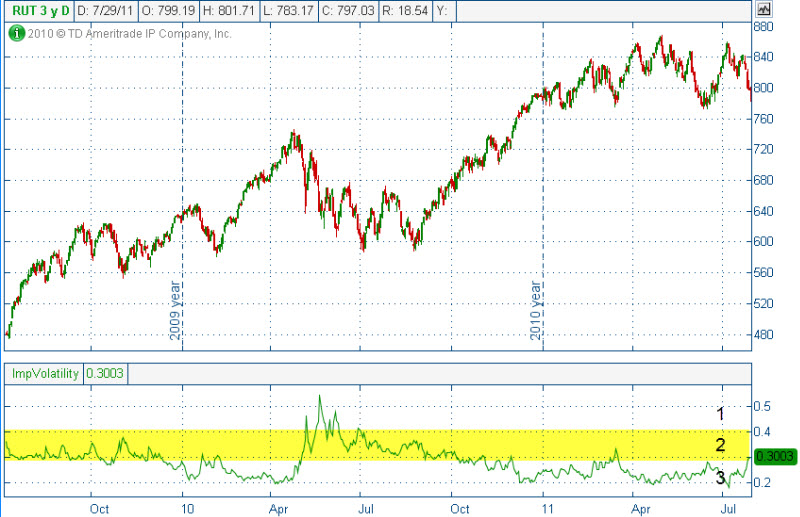Select the RUT 3 y D symbol label
The image size is (800, 517).
point(40,11)
